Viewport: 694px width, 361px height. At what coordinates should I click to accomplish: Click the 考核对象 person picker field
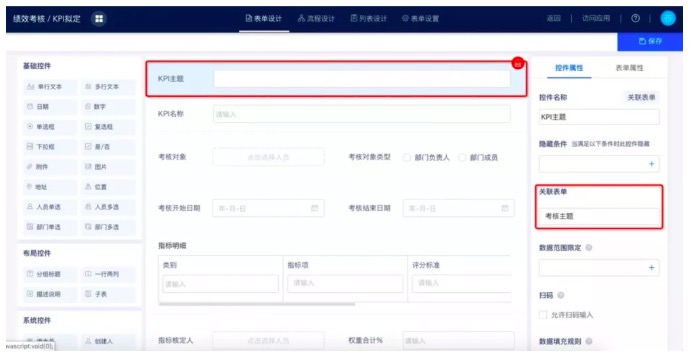coord(268,157)
